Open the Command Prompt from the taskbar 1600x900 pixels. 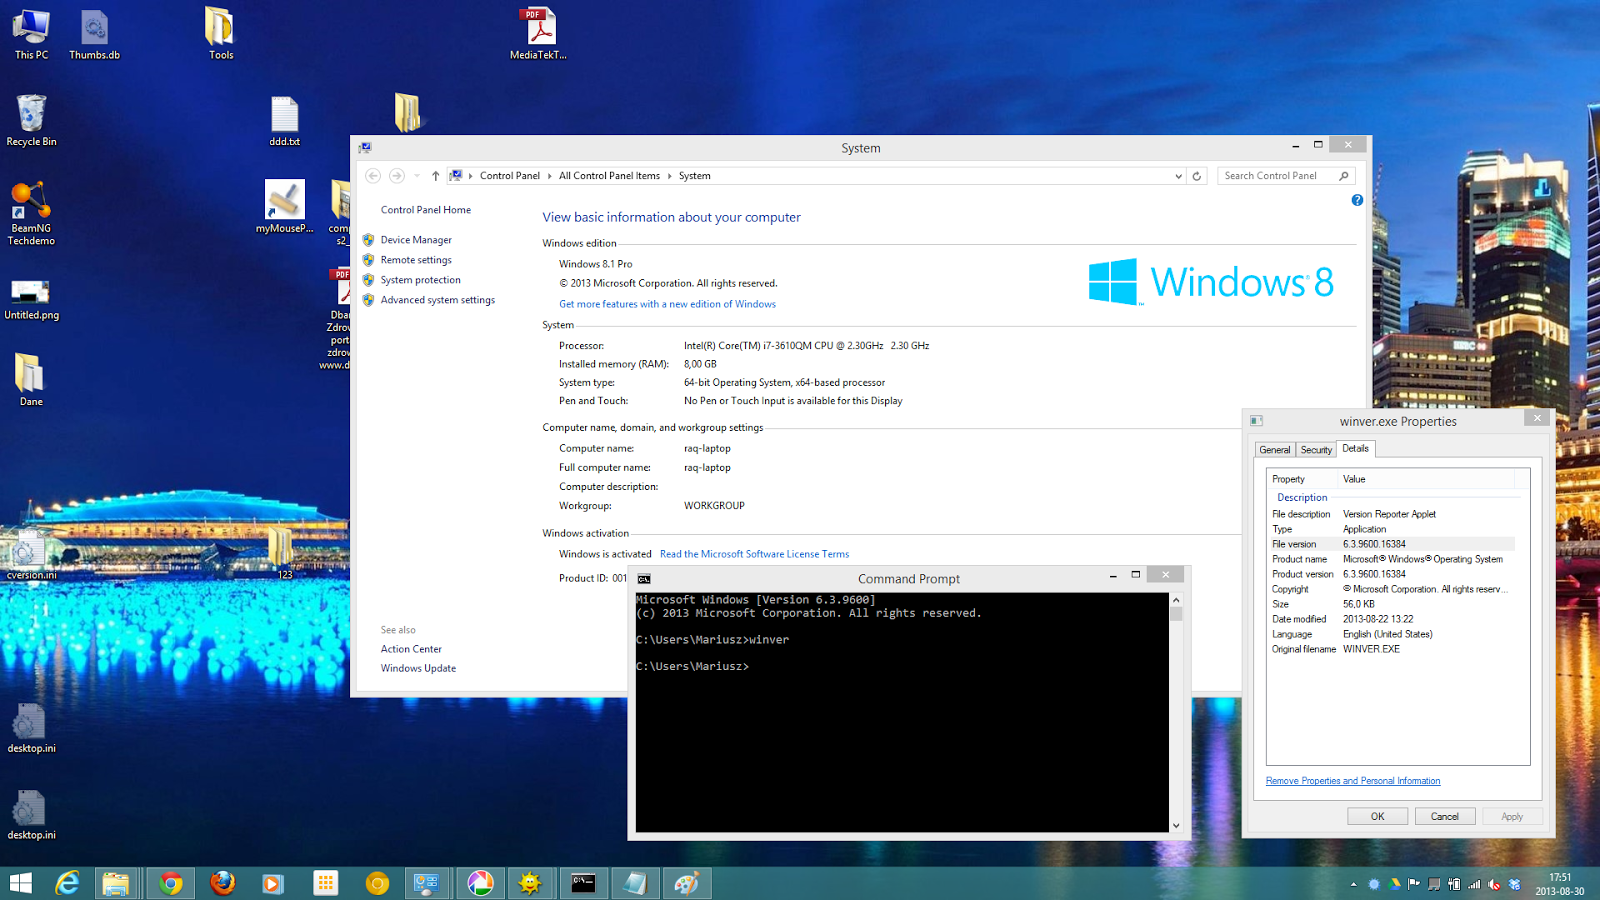[x=583, y=883]
